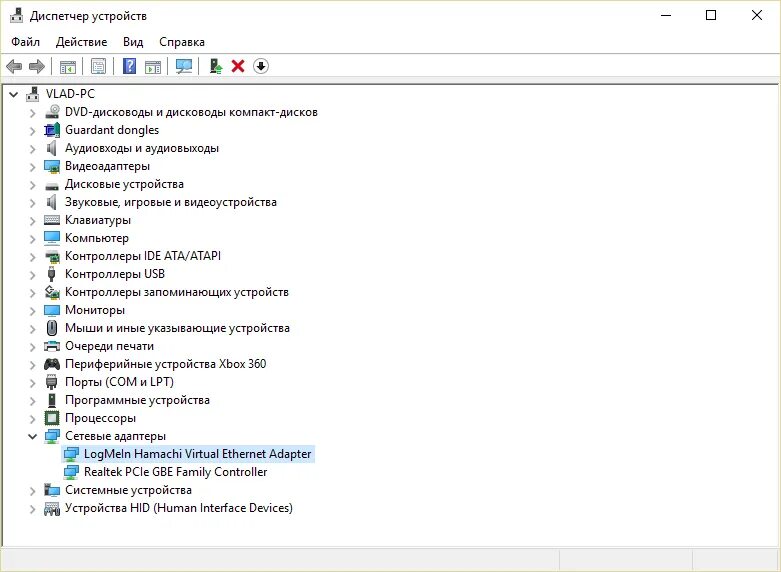
Task: Click the Мониторы monitor icon
Action: [x=52, y=310]
